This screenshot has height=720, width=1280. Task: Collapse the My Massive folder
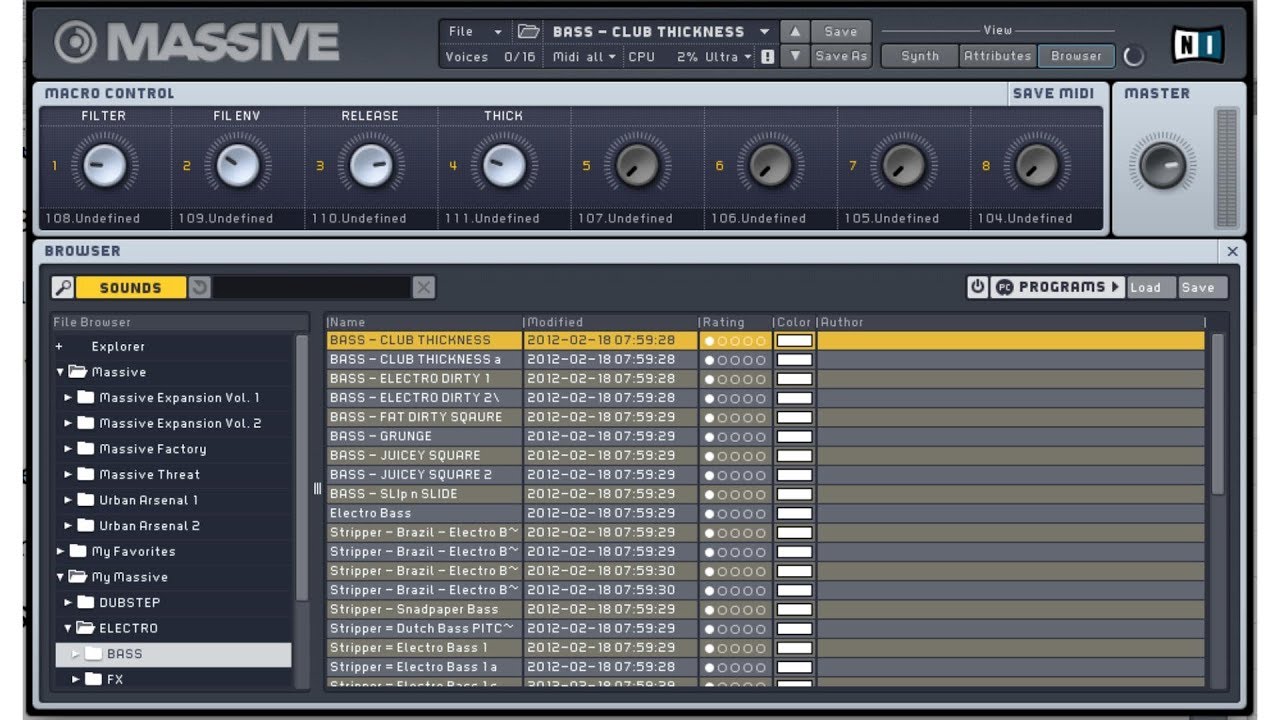[60, 577]
